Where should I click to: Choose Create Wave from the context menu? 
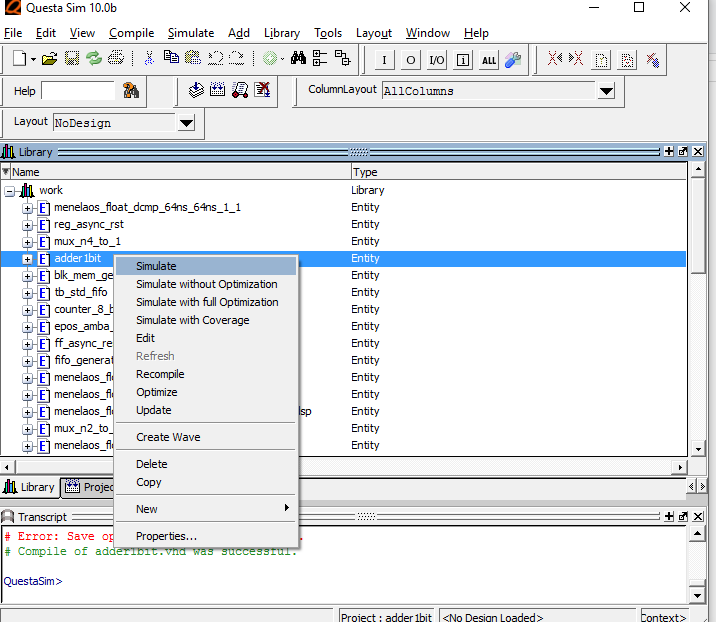pos(206,437)
